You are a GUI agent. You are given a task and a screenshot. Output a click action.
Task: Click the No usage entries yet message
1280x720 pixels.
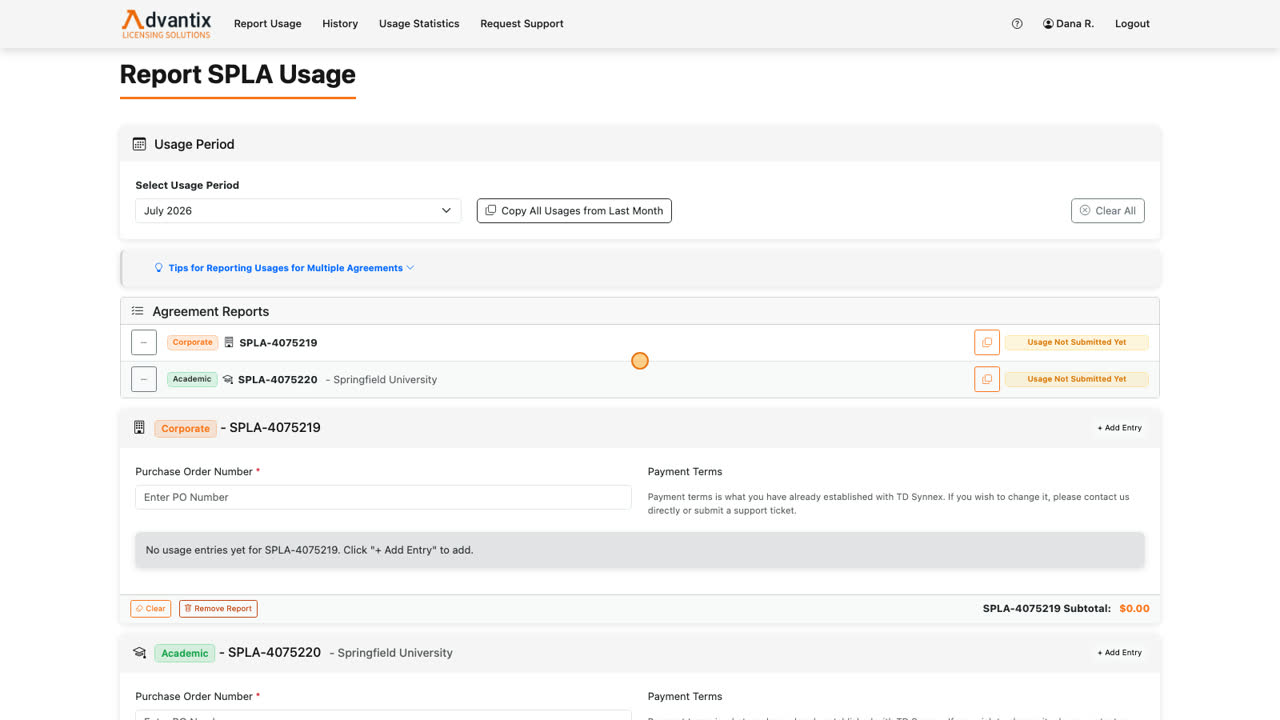pos(640,550)
